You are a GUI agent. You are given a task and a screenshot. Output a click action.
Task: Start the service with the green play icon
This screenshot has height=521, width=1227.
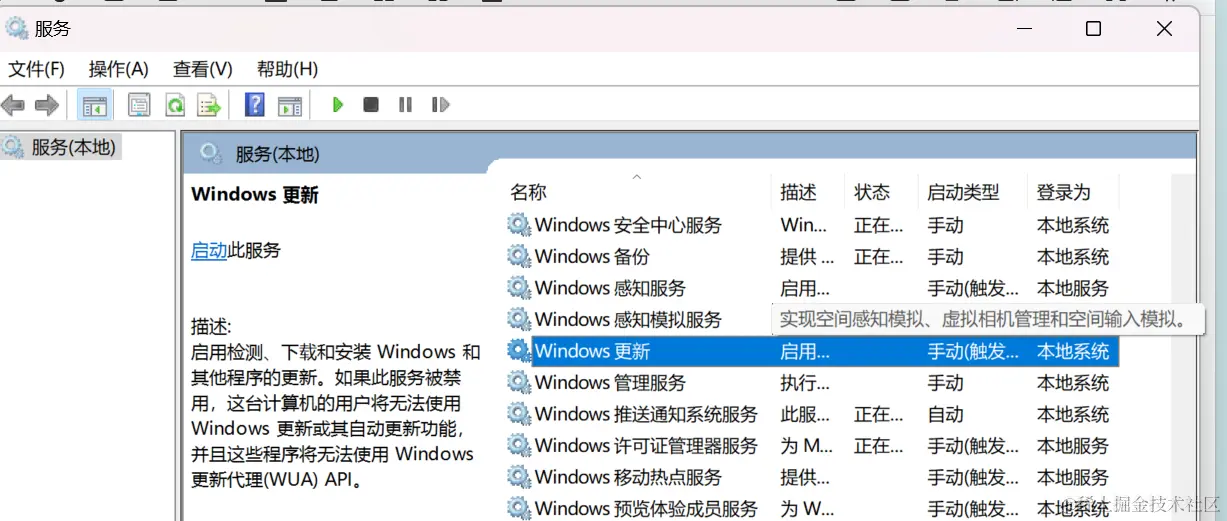coord(338,104)
